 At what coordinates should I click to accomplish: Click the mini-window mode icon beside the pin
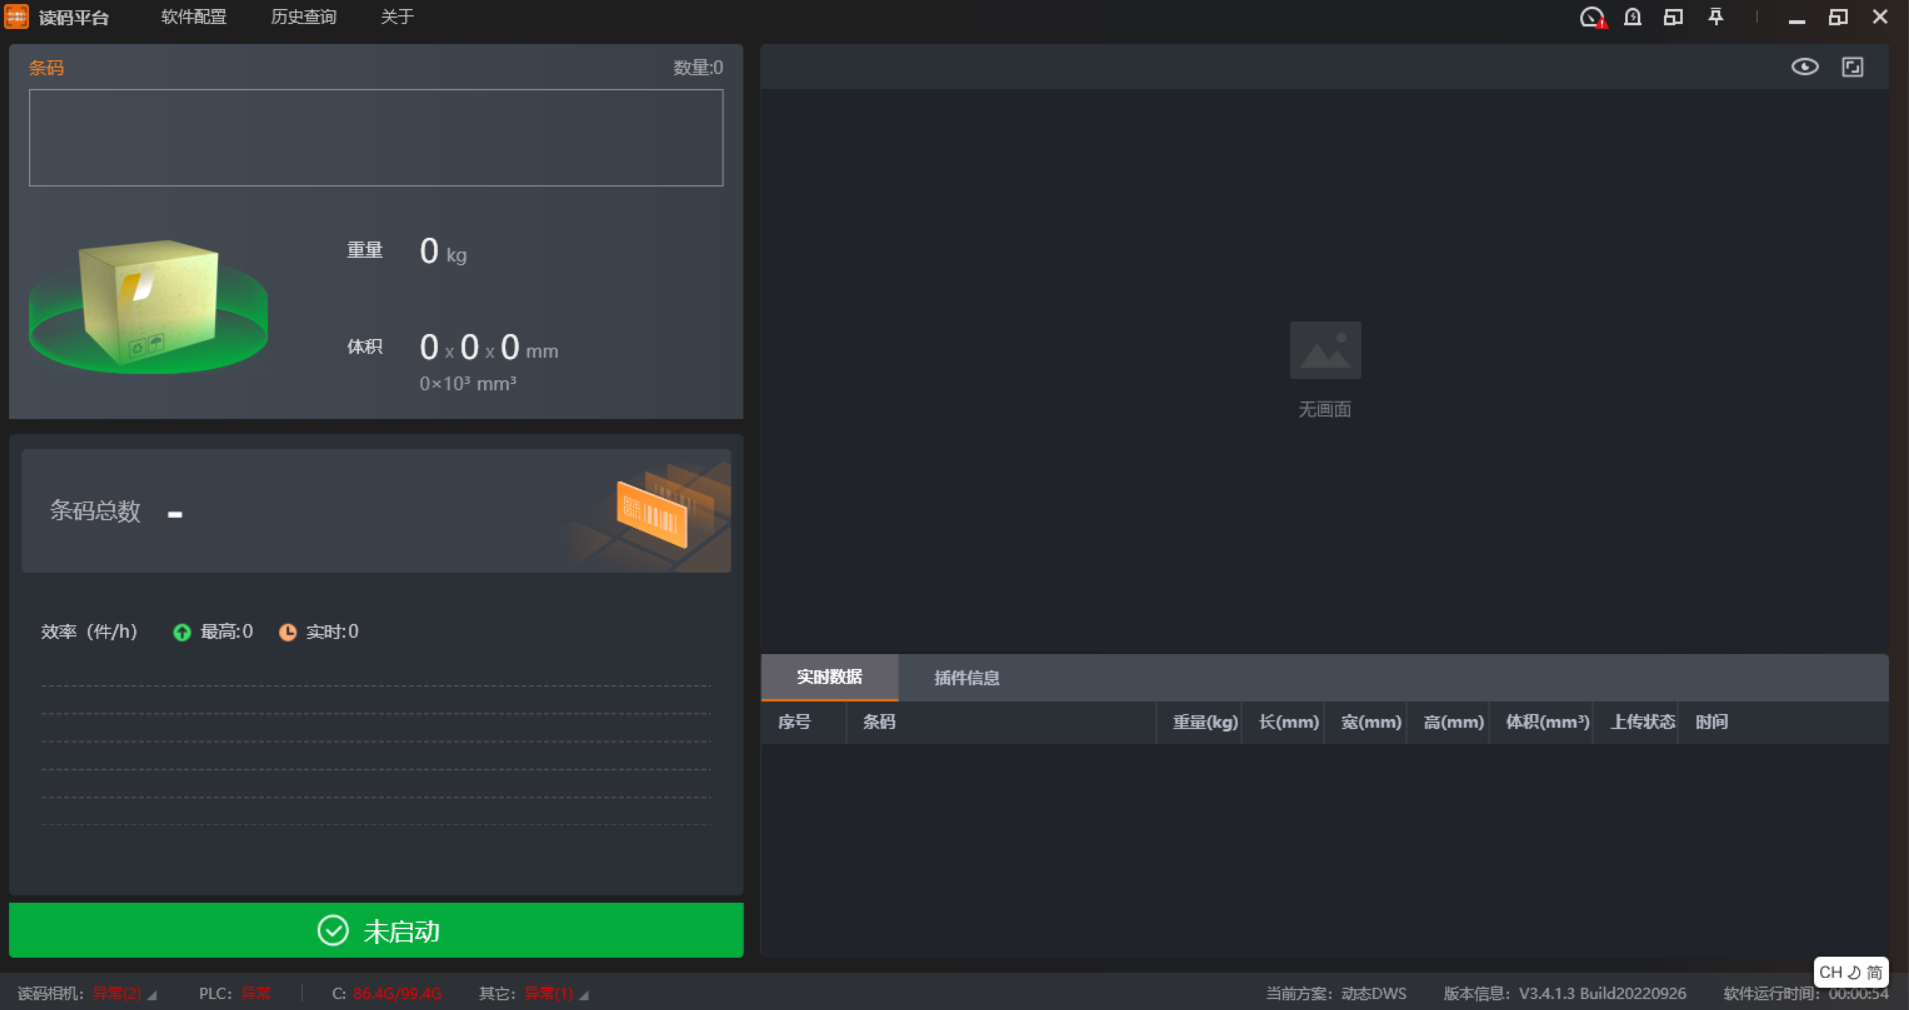(x=1673, y=17)
